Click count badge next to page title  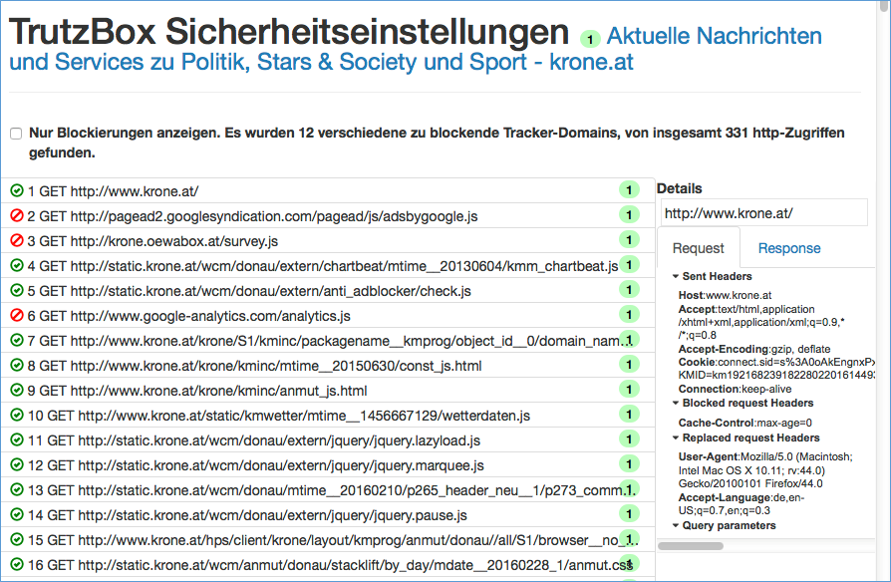590,39
